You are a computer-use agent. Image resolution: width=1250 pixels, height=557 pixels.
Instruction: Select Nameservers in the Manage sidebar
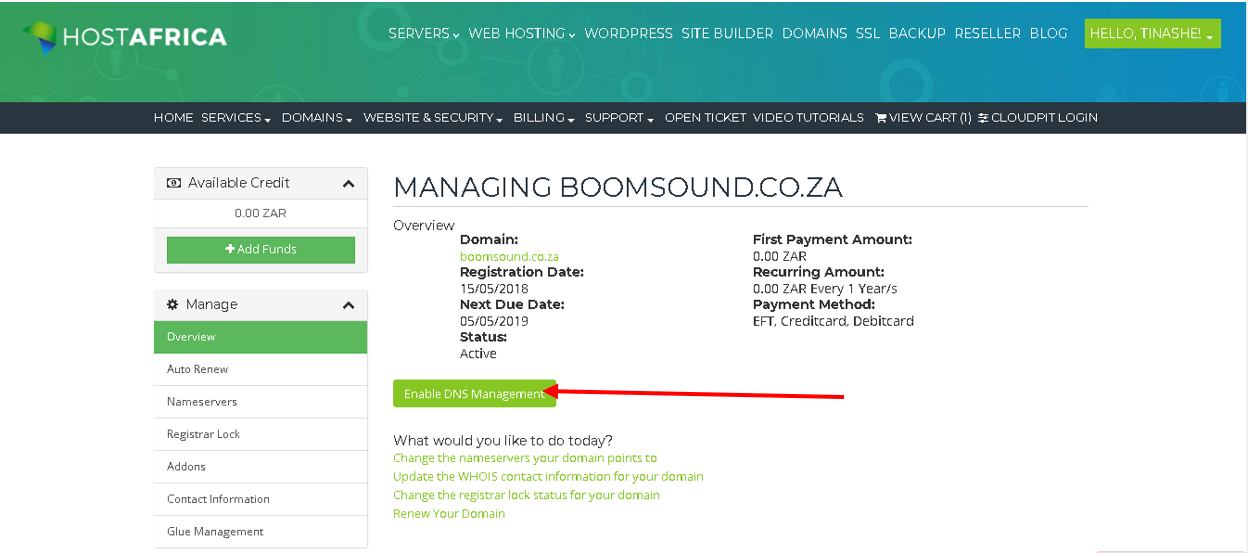click(260, 402)
